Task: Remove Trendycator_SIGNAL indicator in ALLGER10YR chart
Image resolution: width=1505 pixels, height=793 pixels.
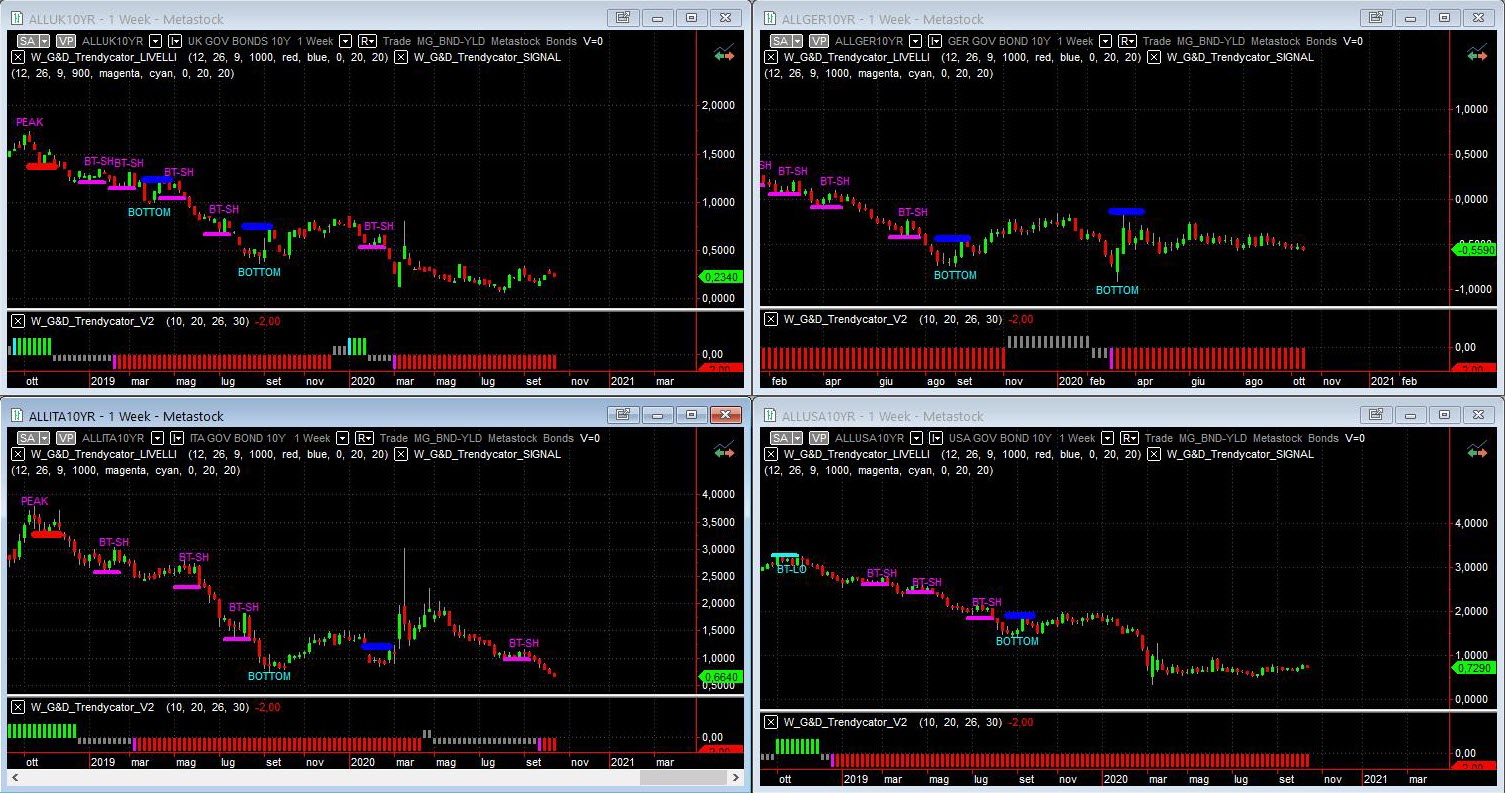Action: pos(1154,57)
